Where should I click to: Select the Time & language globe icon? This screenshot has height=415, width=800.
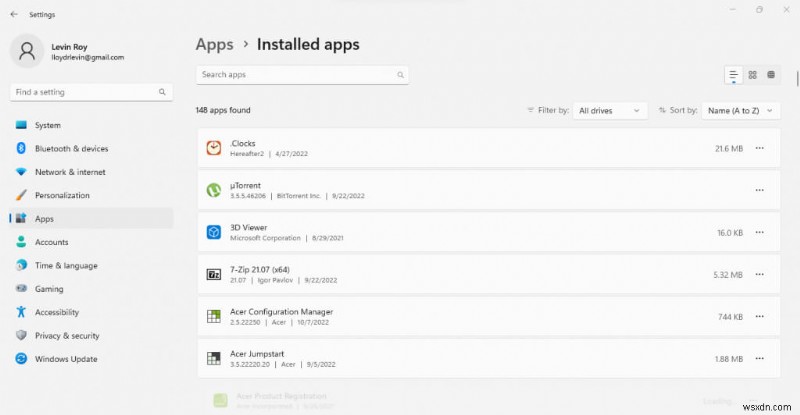coord(21,265)
